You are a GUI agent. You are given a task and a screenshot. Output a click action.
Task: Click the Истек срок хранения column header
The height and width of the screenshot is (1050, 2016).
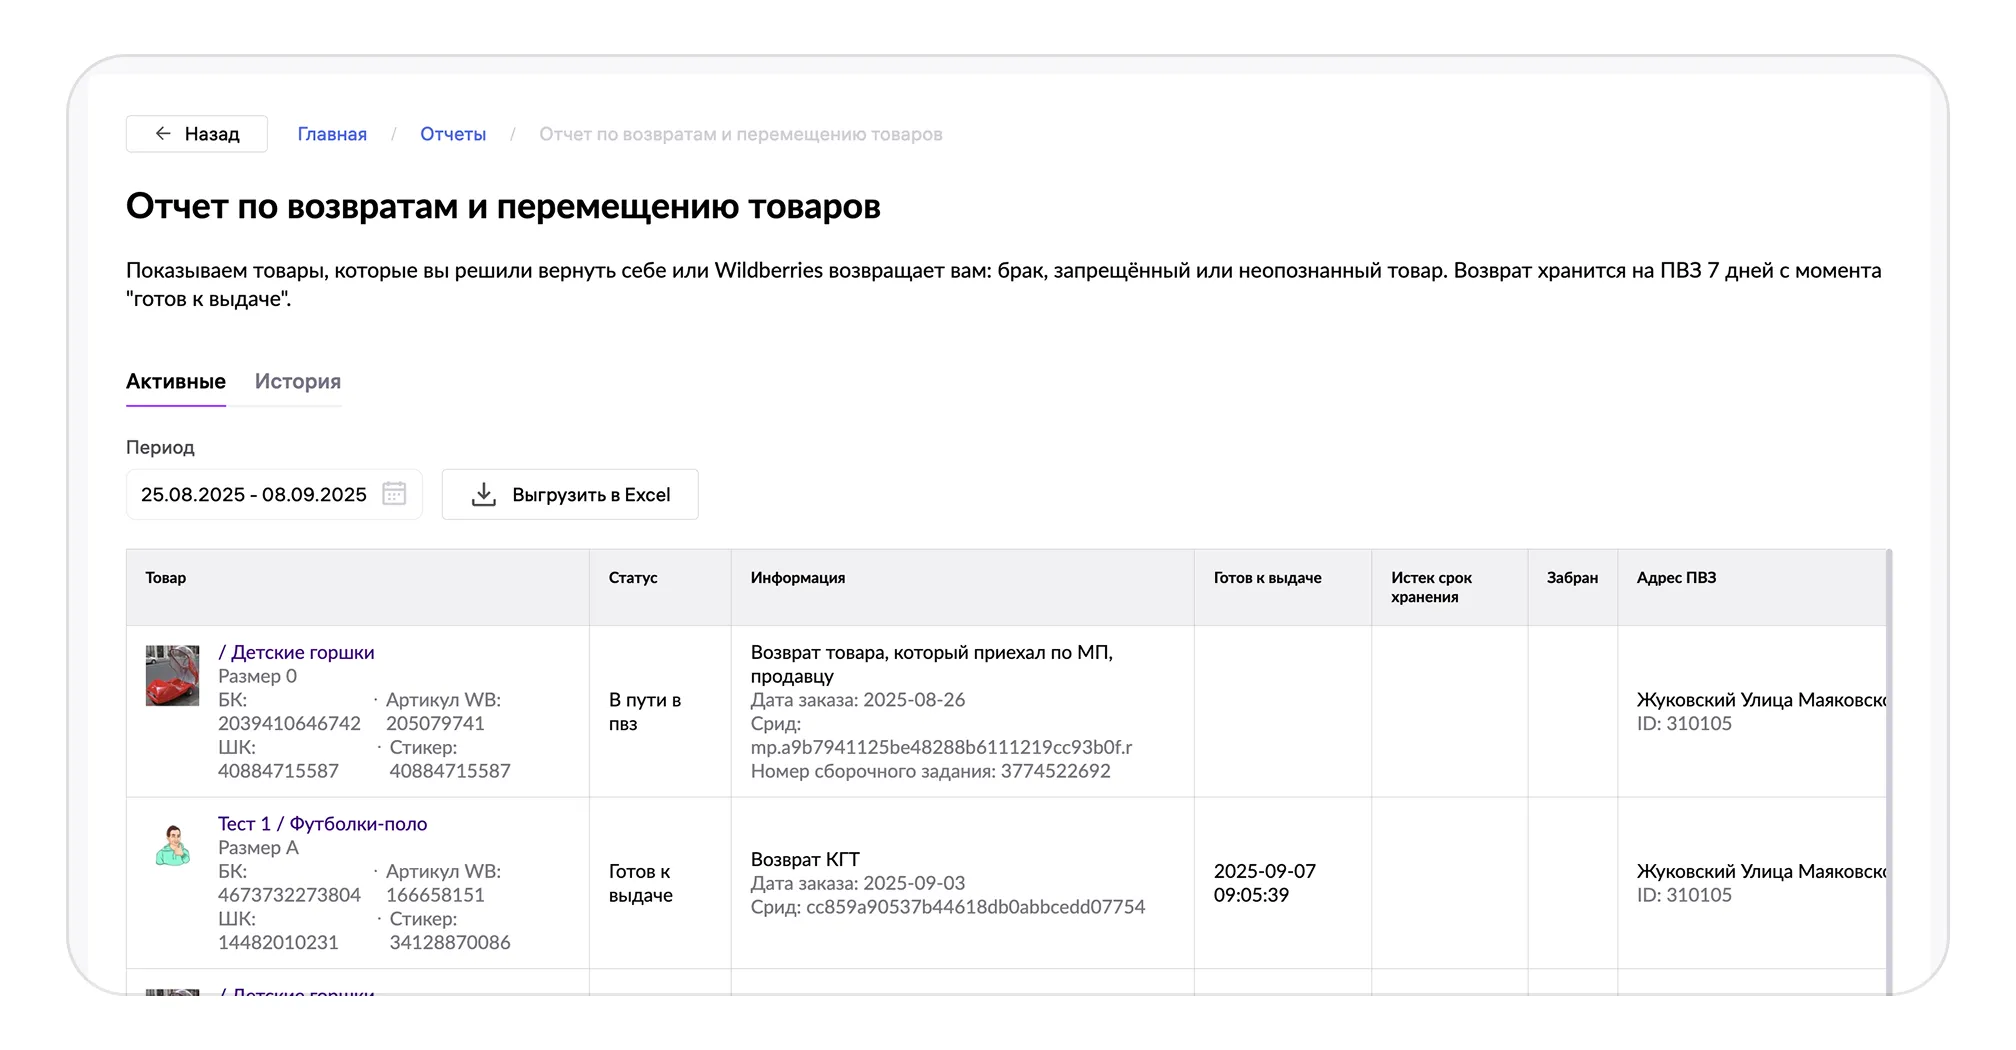(x=1431, y=587)
